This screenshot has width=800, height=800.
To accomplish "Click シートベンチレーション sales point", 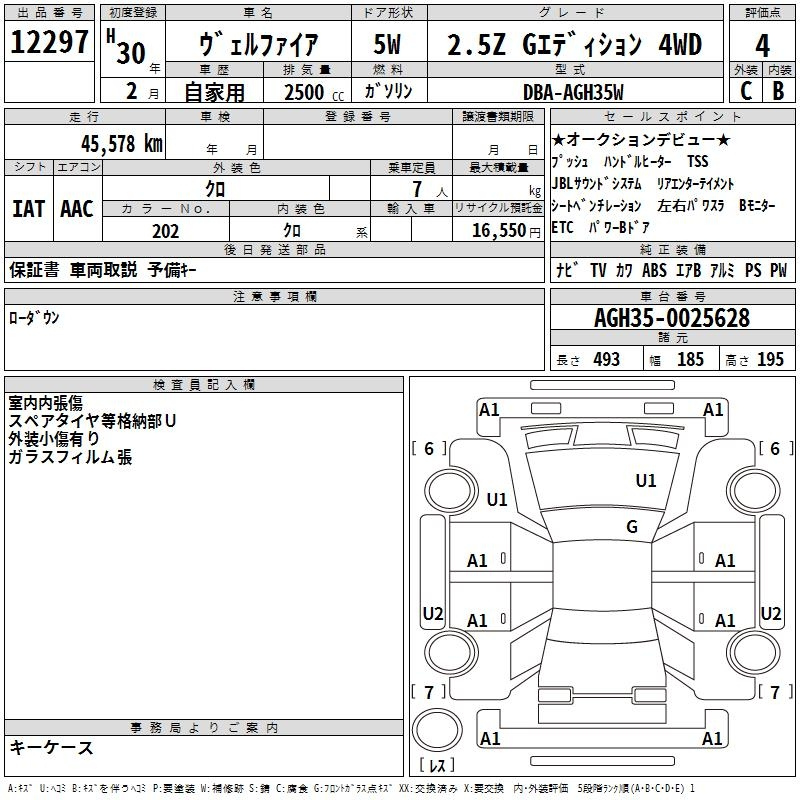I will click(596, 206).
